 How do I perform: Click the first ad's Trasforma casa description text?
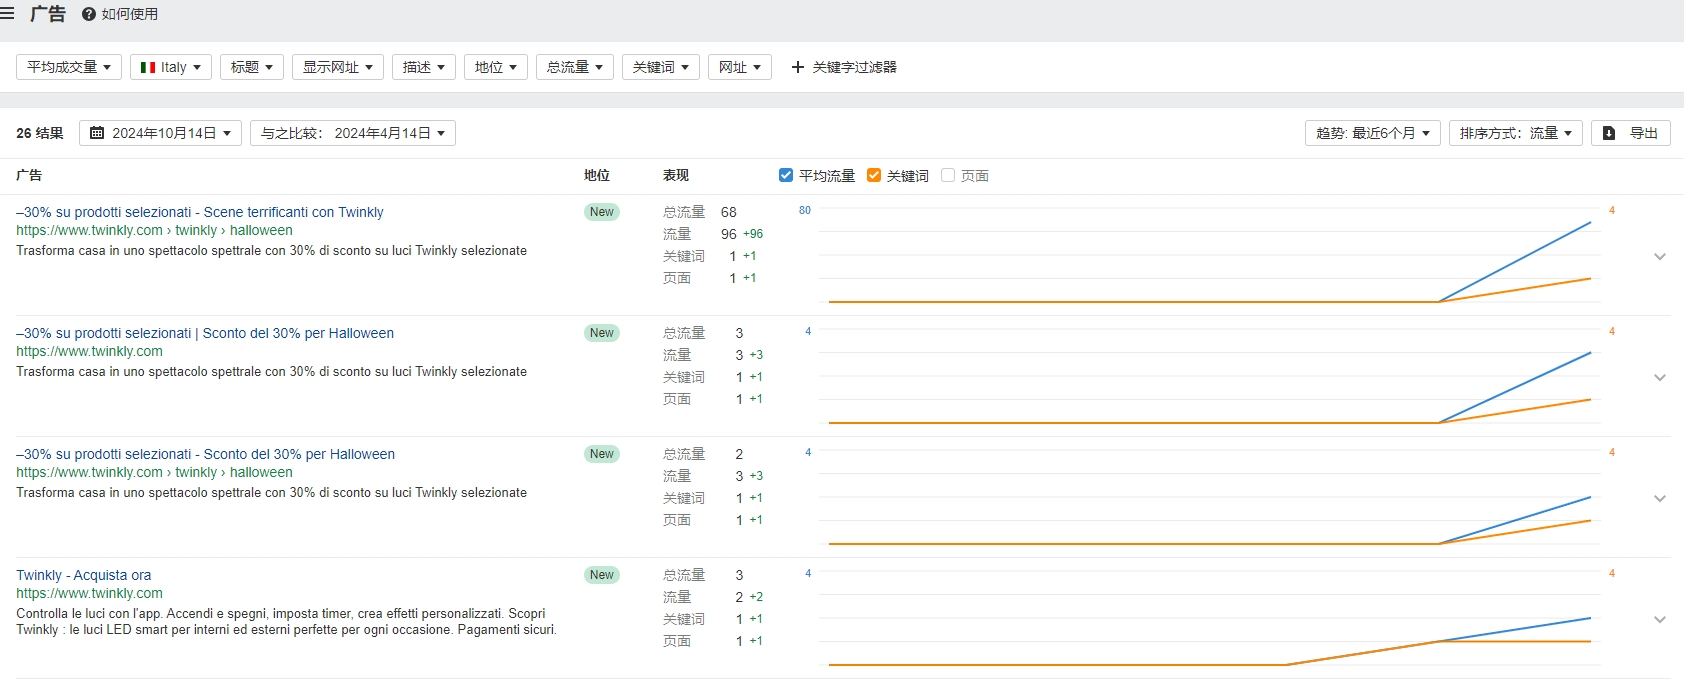(272, 251)
